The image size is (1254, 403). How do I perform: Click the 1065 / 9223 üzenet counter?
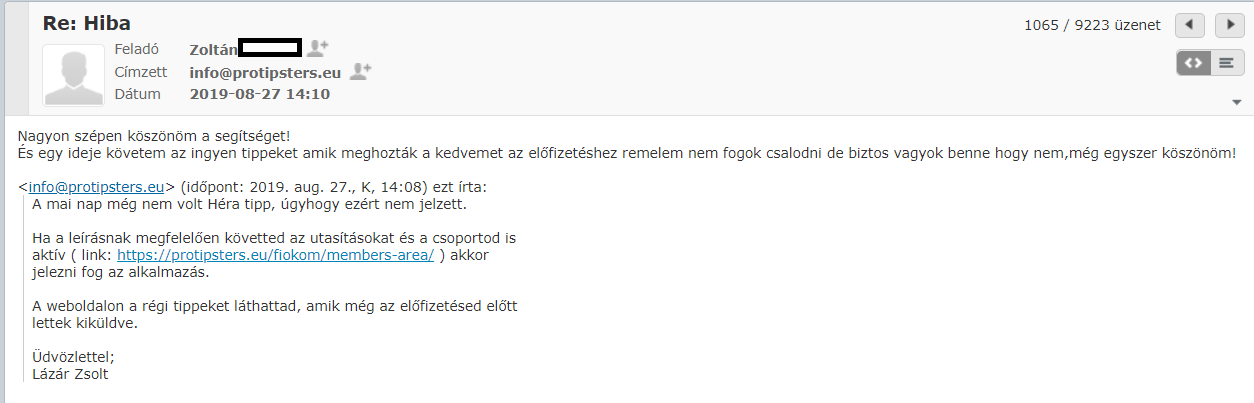(x=1092, y=25)
